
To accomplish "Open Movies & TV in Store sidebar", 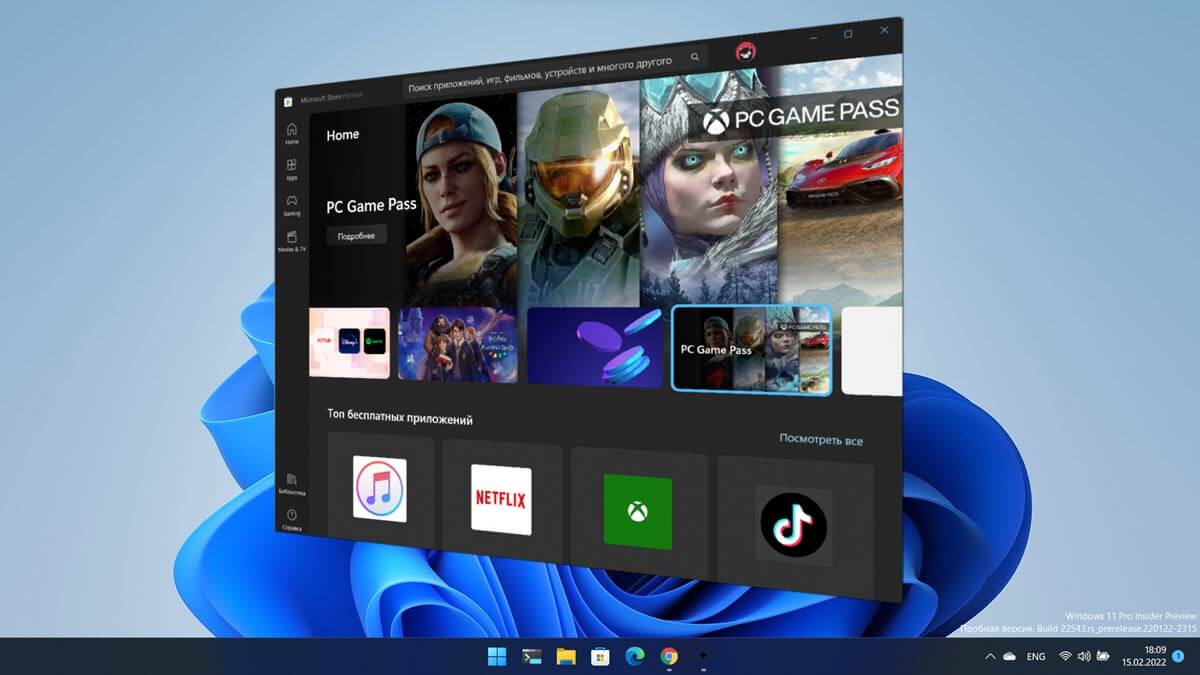I will (x=292, y=241).
